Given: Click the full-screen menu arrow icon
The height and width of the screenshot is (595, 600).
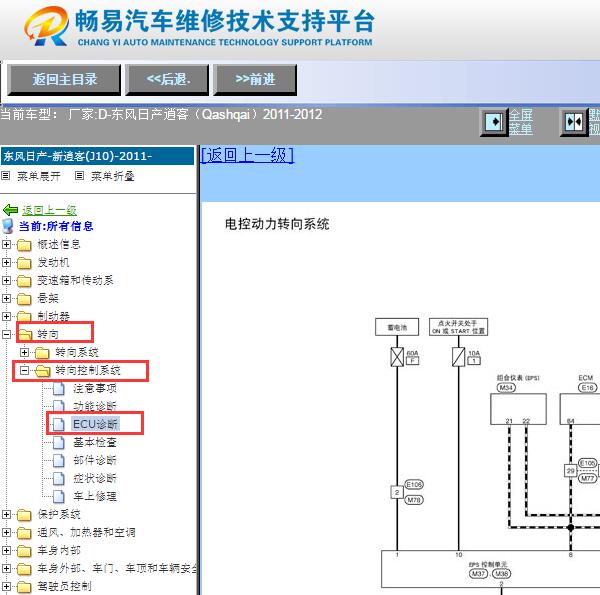Looking at the screenshot, I should pyautogui.click(x=494, y=122).
